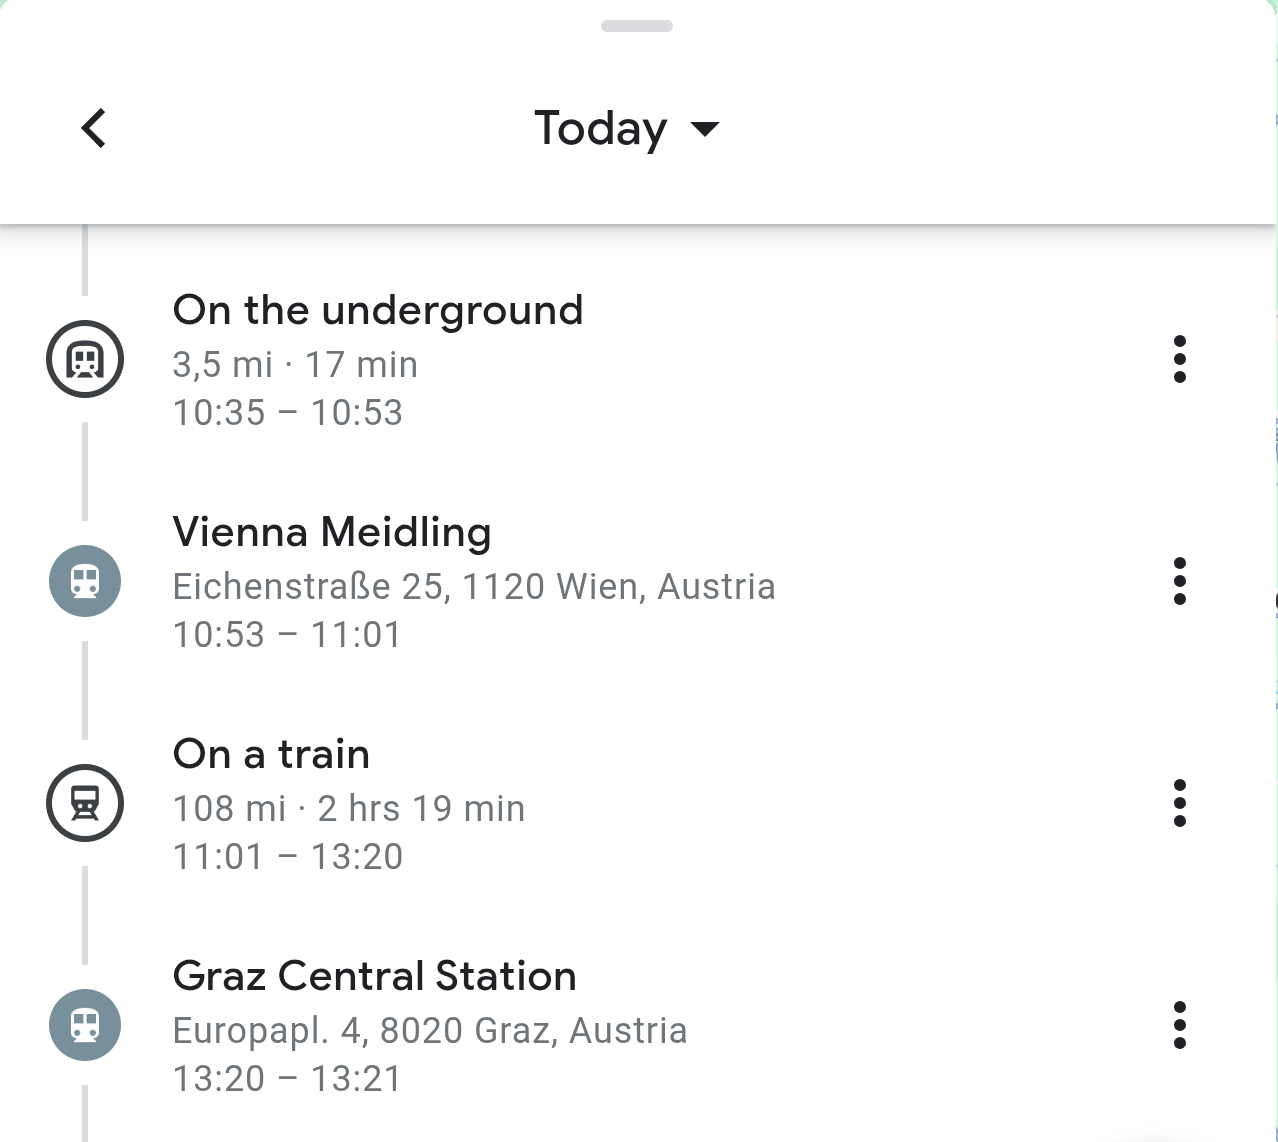
Task: Click the underground transit icon
Action: click(85, 360)
